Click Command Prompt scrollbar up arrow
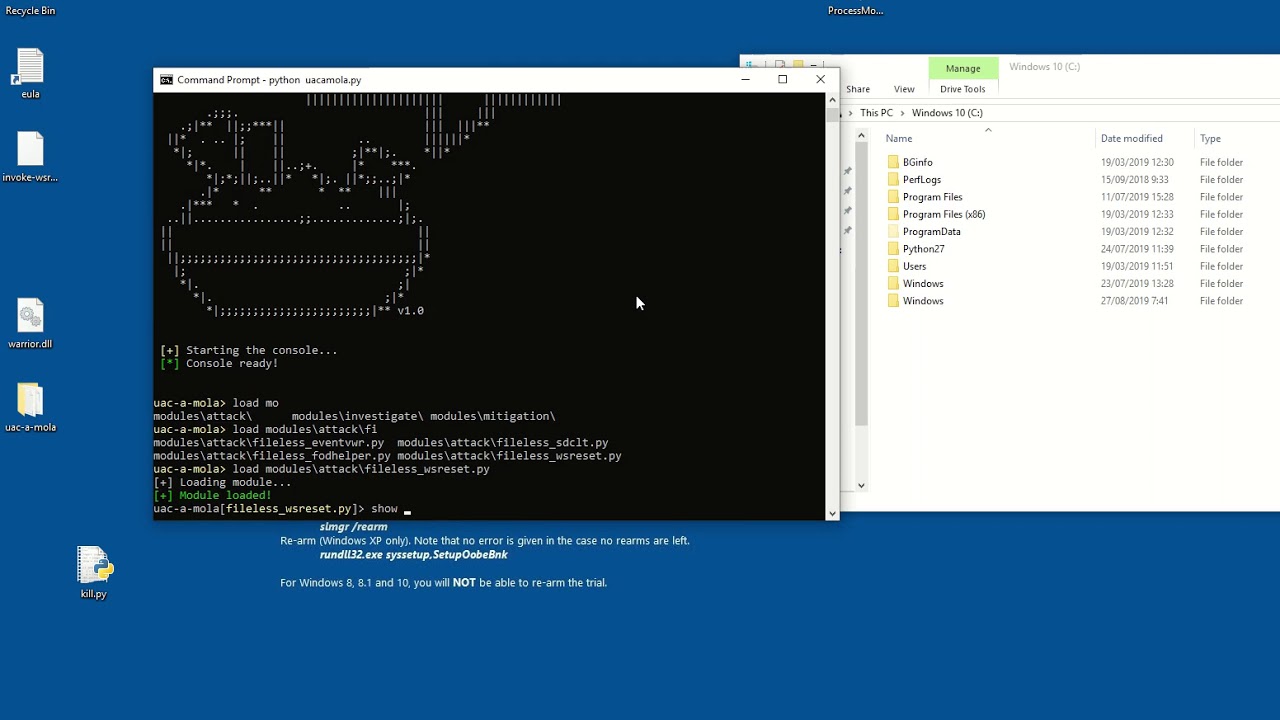This screenshot has height=720, width=1280. [x=832, y=100]
